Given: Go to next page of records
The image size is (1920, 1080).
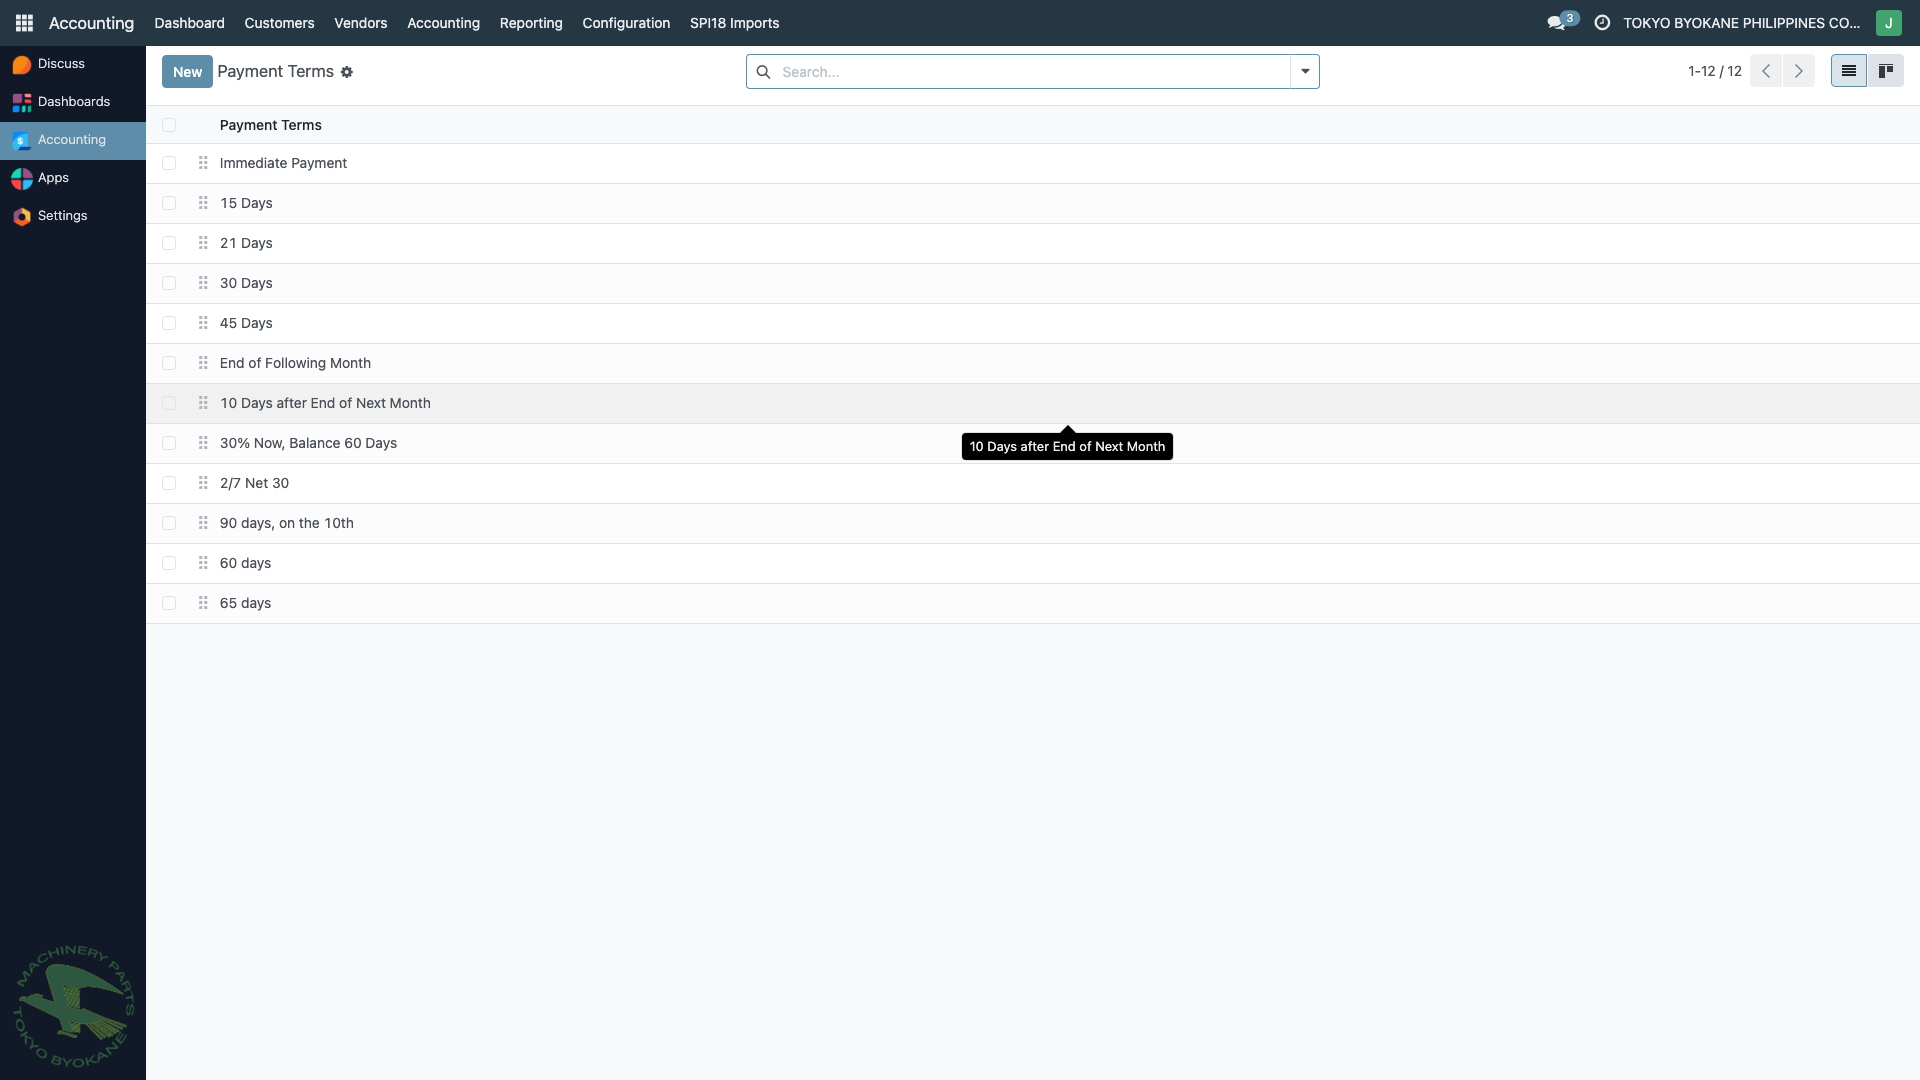Looking at the screenshot, I should [x=1798, y=71].
